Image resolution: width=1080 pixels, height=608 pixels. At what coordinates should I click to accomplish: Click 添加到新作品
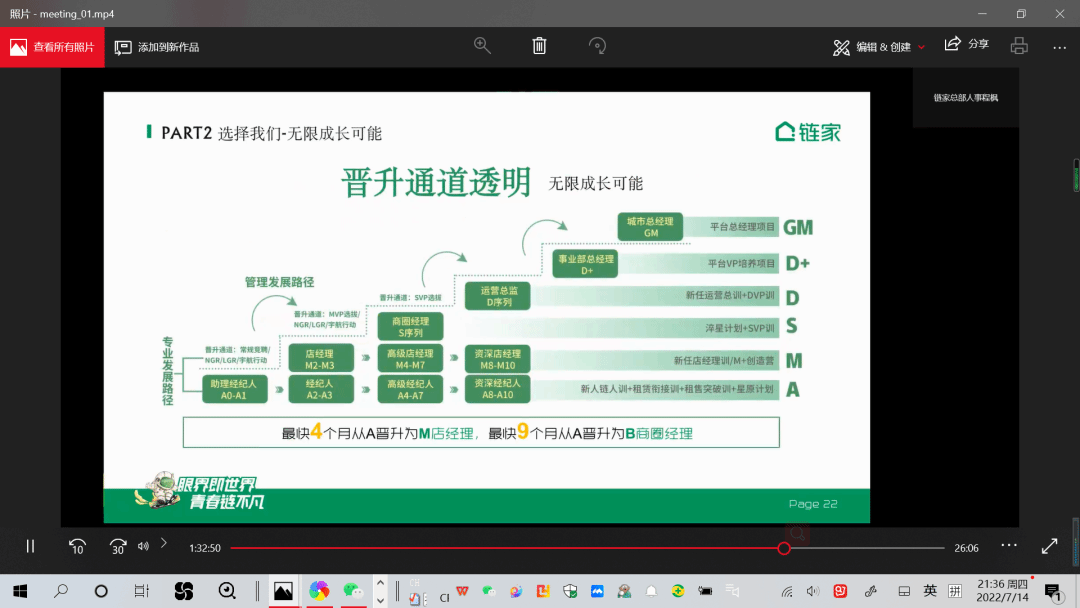pos(157,47)
